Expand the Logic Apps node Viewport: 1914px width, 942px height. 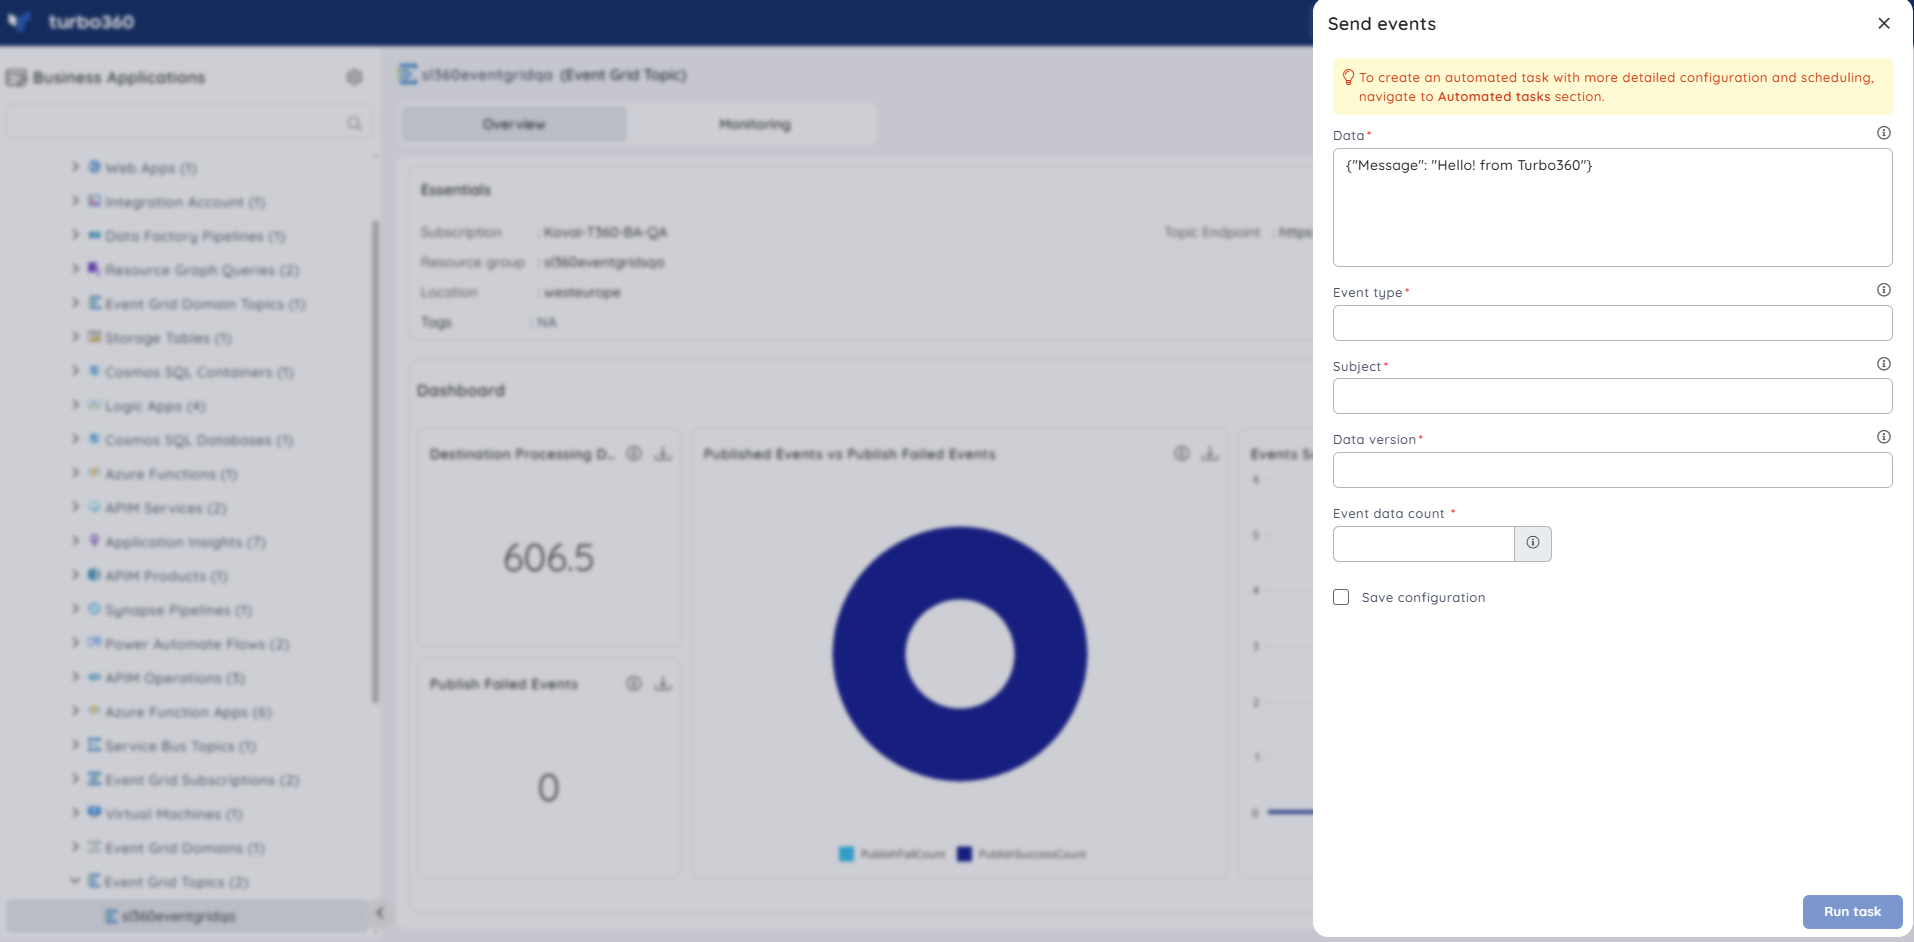pos(75,405)
